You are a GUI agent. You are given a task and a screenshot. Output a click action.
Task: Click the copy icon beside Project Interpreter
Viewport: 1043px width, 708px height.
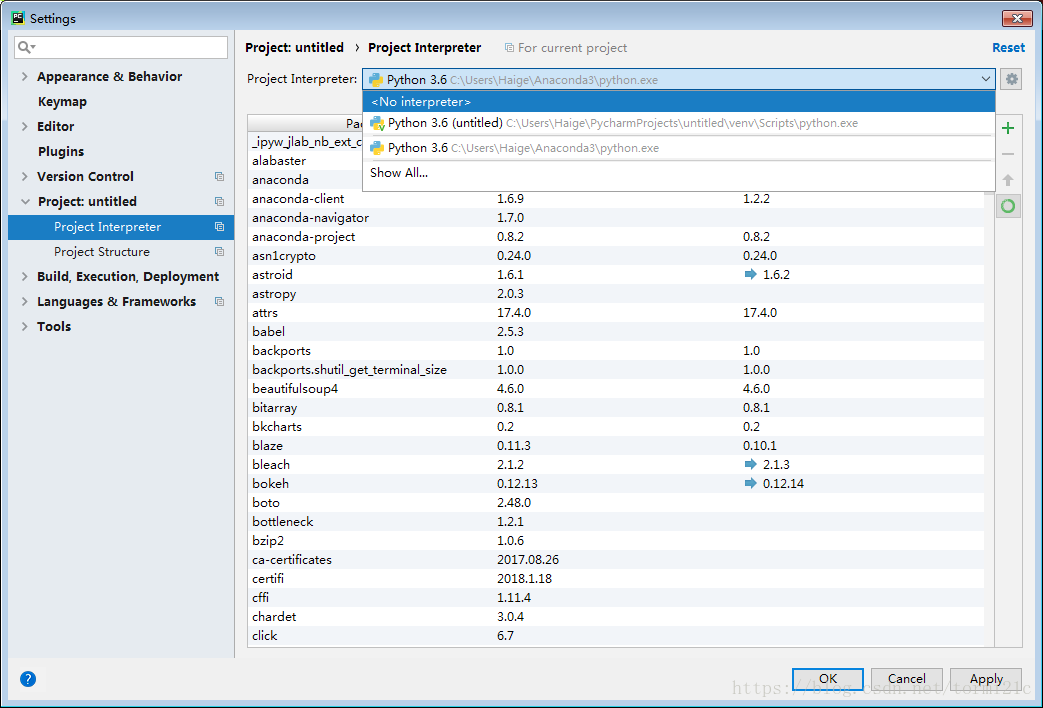click(x=219, y=227)
